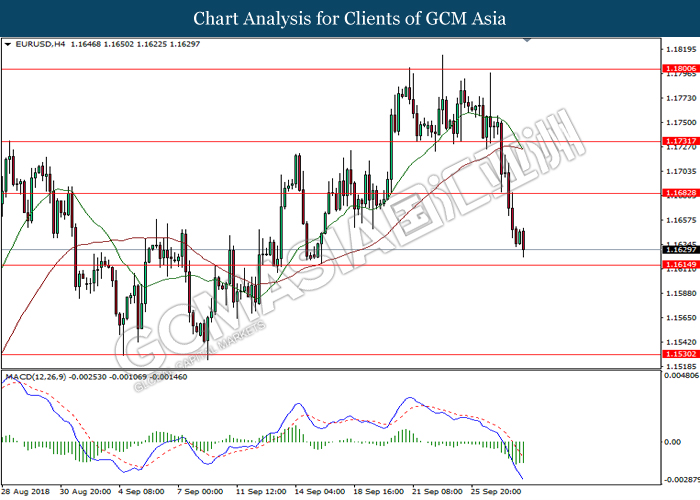Click the 1.15185 price scale value
The image size is (700, 500).
pyautogui.click(x=681, y=366)
